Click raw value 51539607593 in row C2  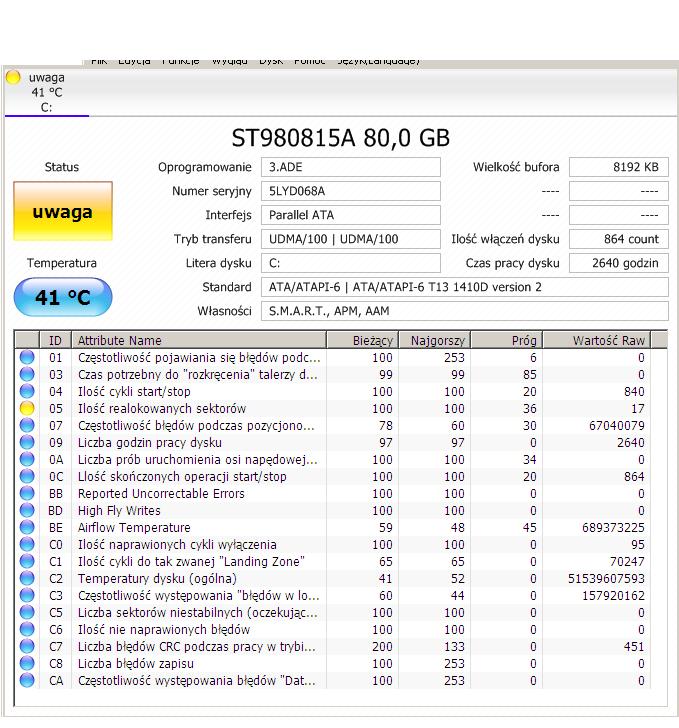(606, 578)
